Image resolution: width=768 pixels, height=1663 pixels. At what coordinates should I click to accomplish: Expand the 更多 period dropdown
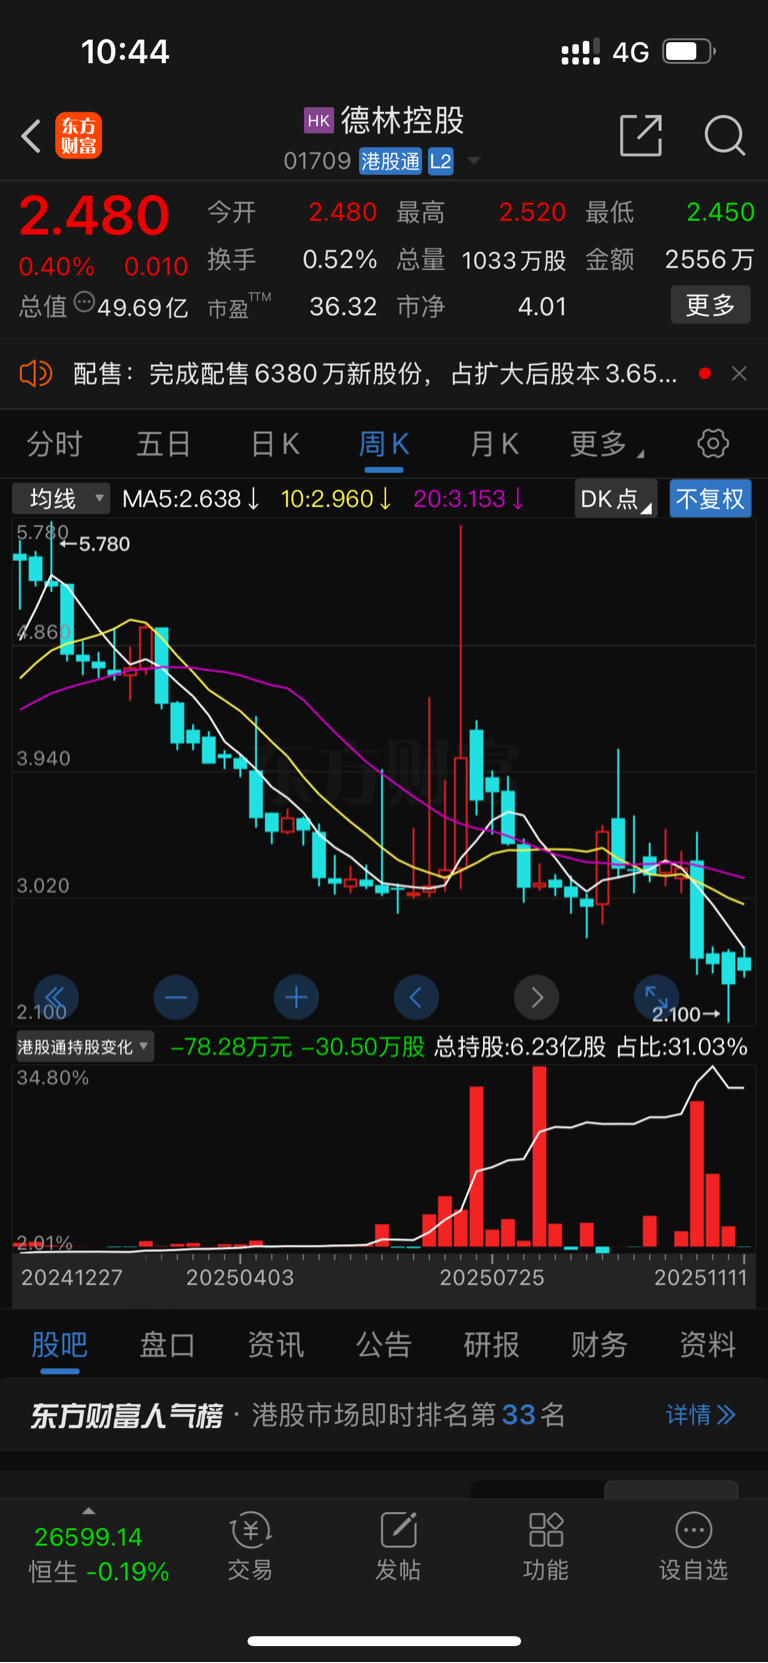point(606,444)
